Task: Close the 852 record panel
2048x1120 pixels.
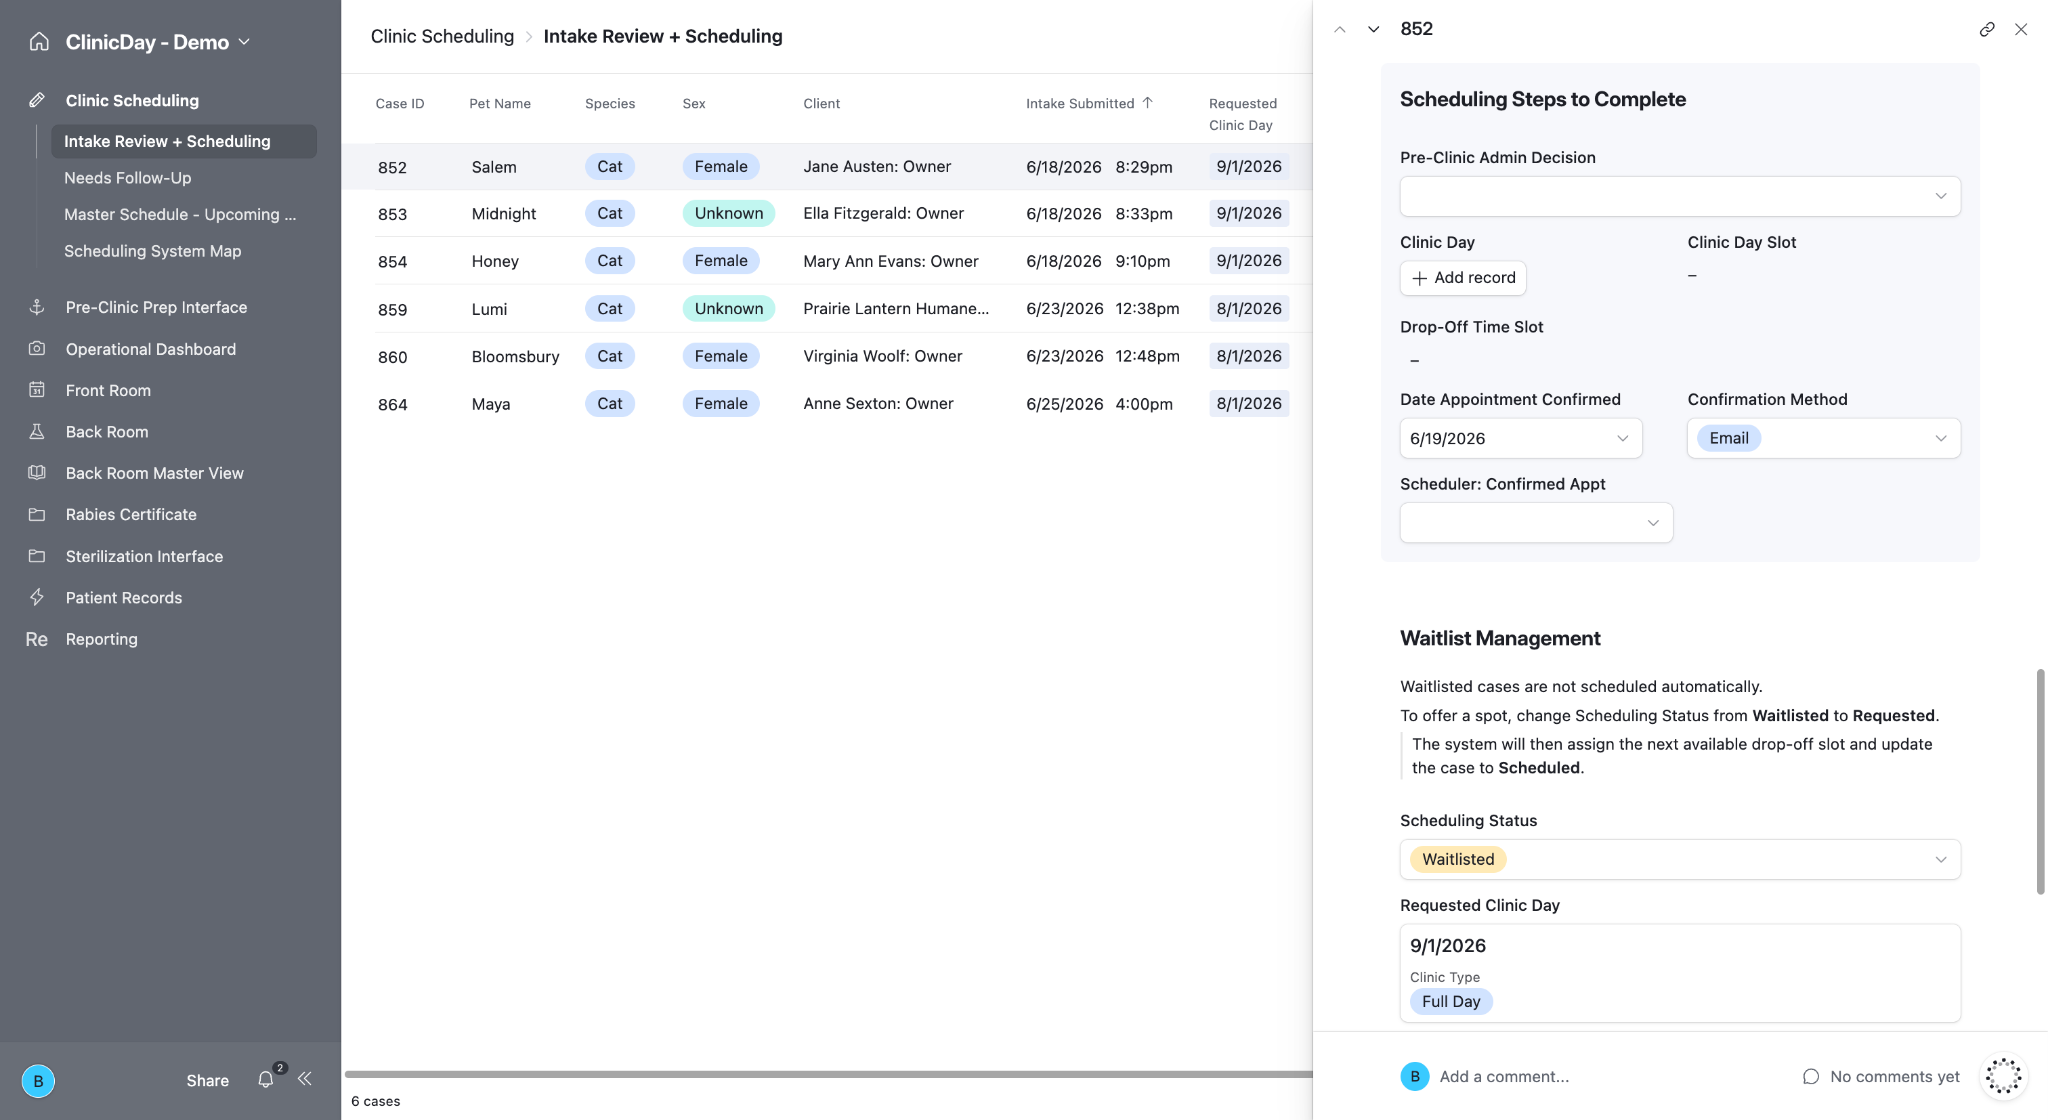Action: click(x=2021, y=29)
